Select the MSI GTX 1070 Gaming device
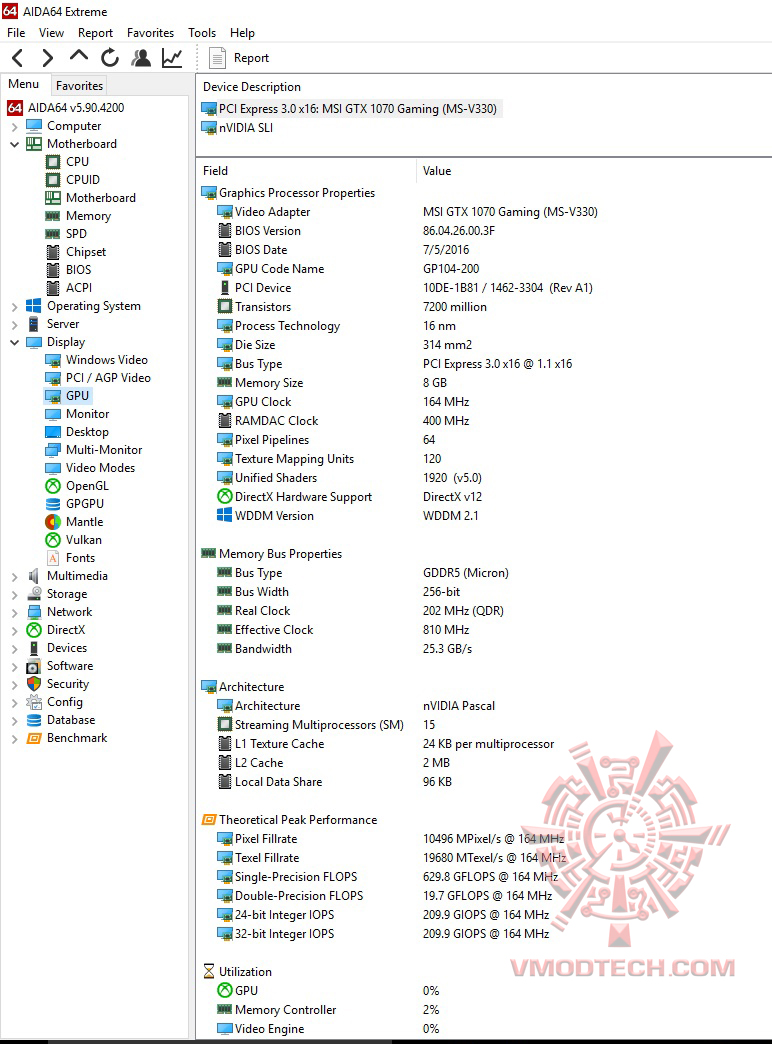Screen dimensions: 772x1044 (351, 109)
